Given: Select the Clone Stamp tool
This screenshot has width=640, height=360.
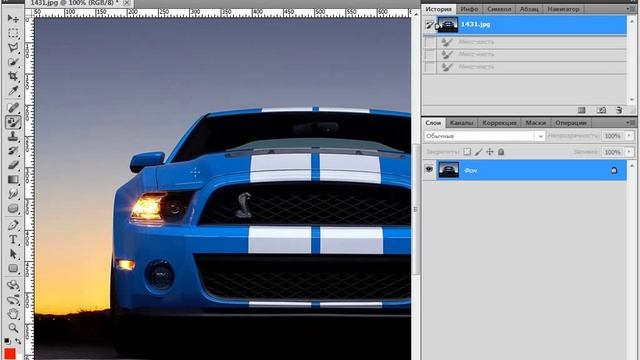Looking at the screenshot, I should point(13,136).
